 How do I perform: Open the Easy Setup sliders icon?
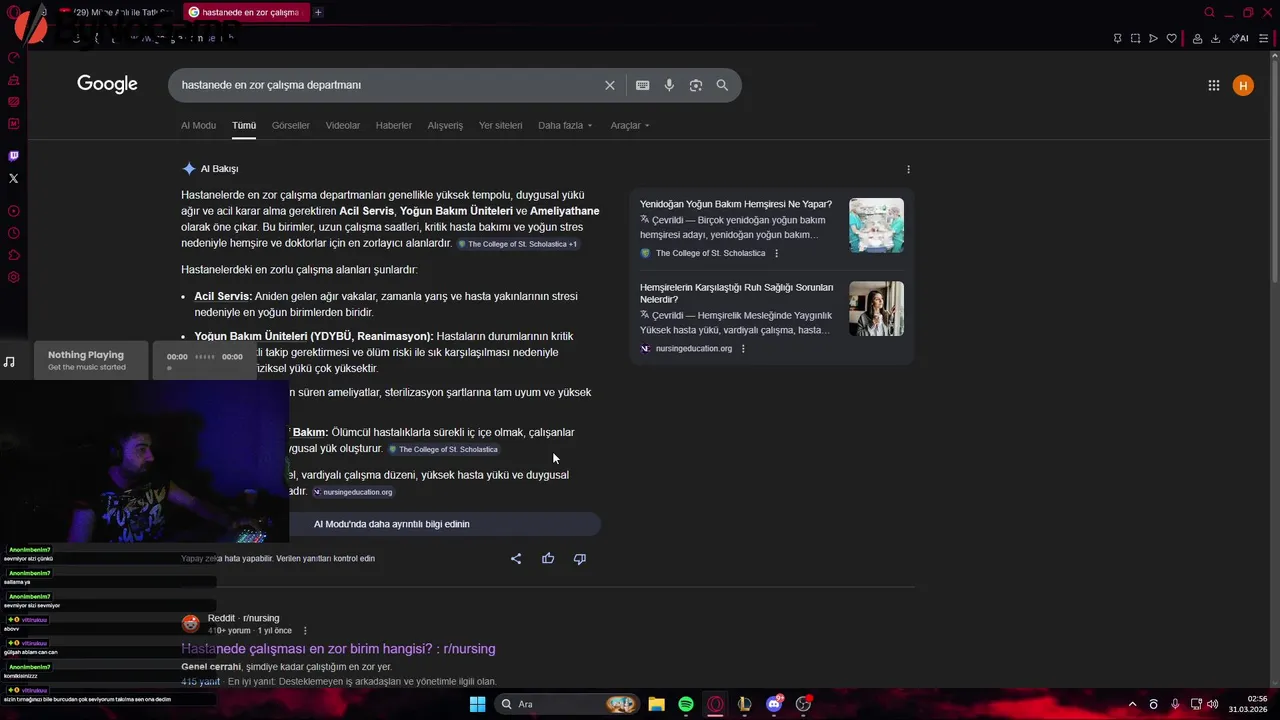coord(1264,38)
